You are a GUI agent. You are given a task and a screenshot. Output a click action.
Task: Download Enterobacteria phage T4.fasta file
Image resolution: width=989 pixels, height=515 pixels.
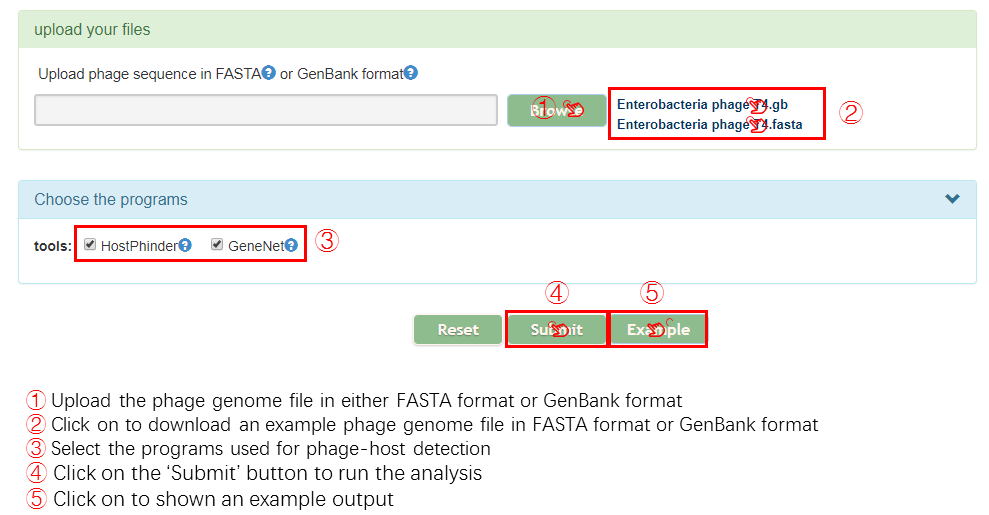click(709, 125)
